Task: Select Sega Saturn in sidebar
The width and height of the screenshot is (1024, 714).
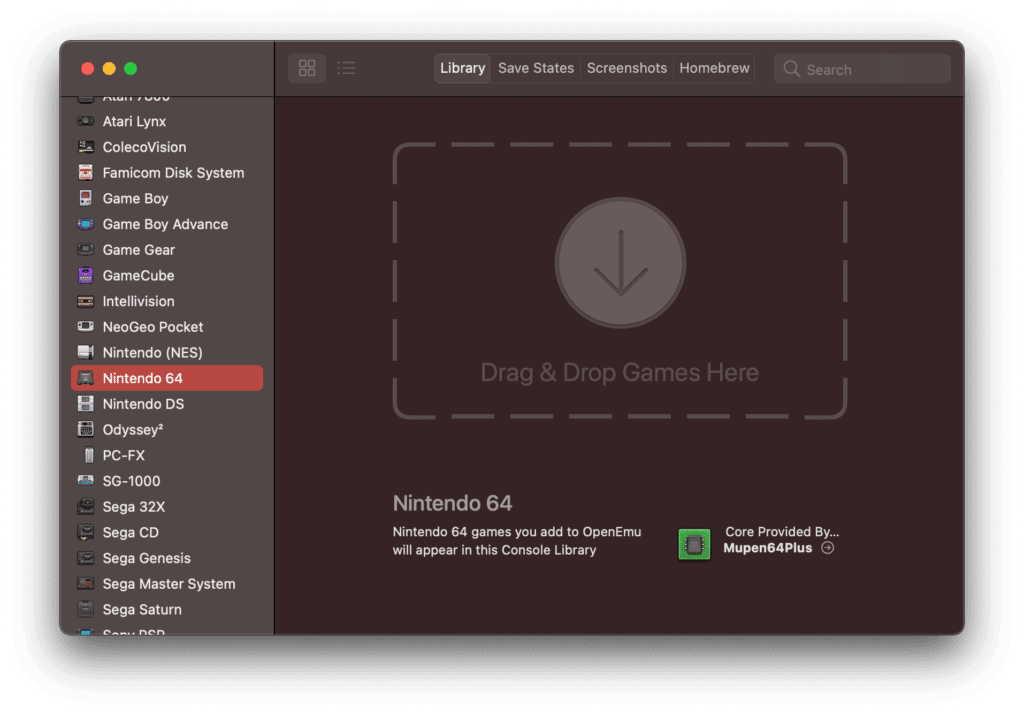Action: pos(142,609)
